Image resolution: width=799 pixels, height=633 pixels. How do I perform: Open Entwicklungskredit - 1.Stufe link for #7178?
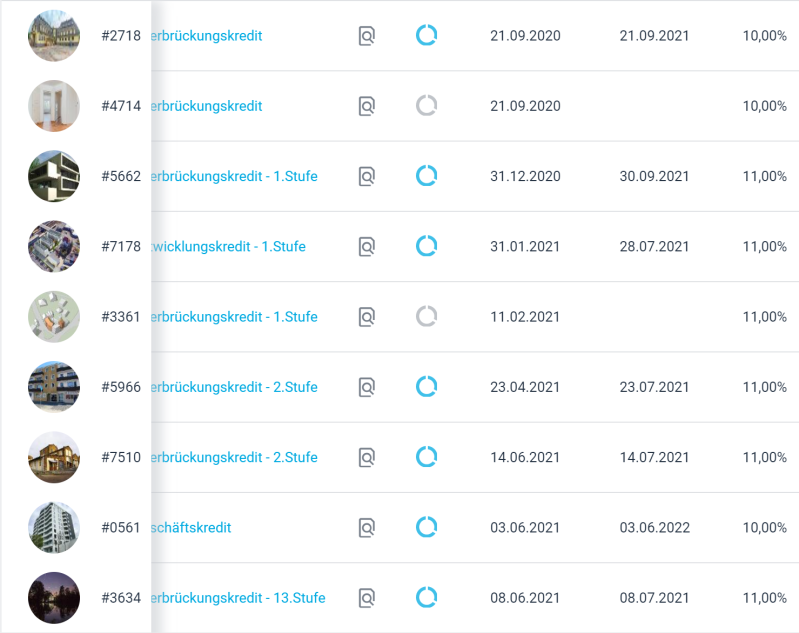tap(229, 246)
